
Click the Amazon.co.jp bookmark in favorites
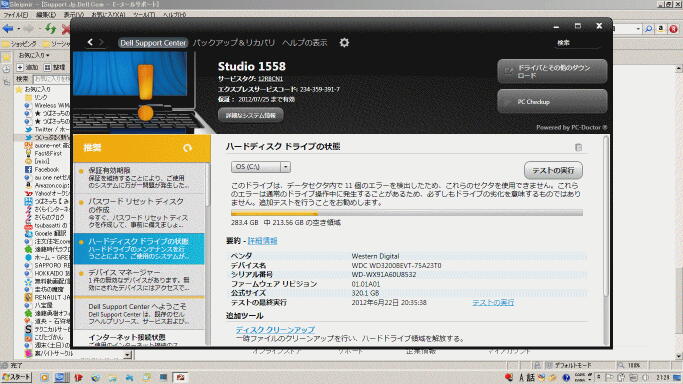point(47,185)
